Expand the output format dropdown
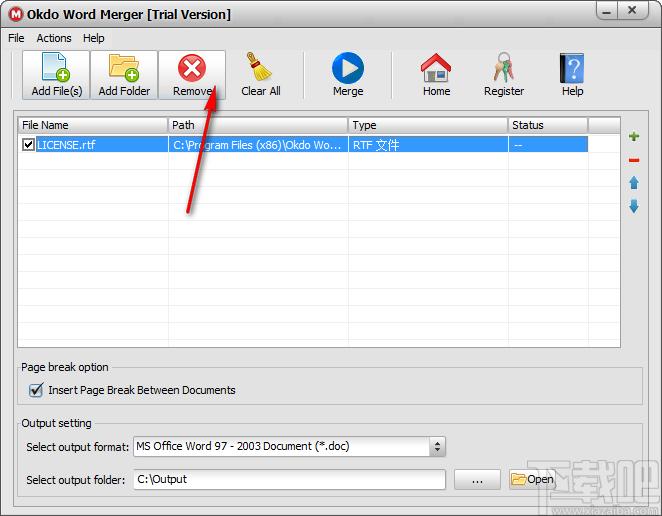This screenshot has height=516, width=662. click(438, 446)
